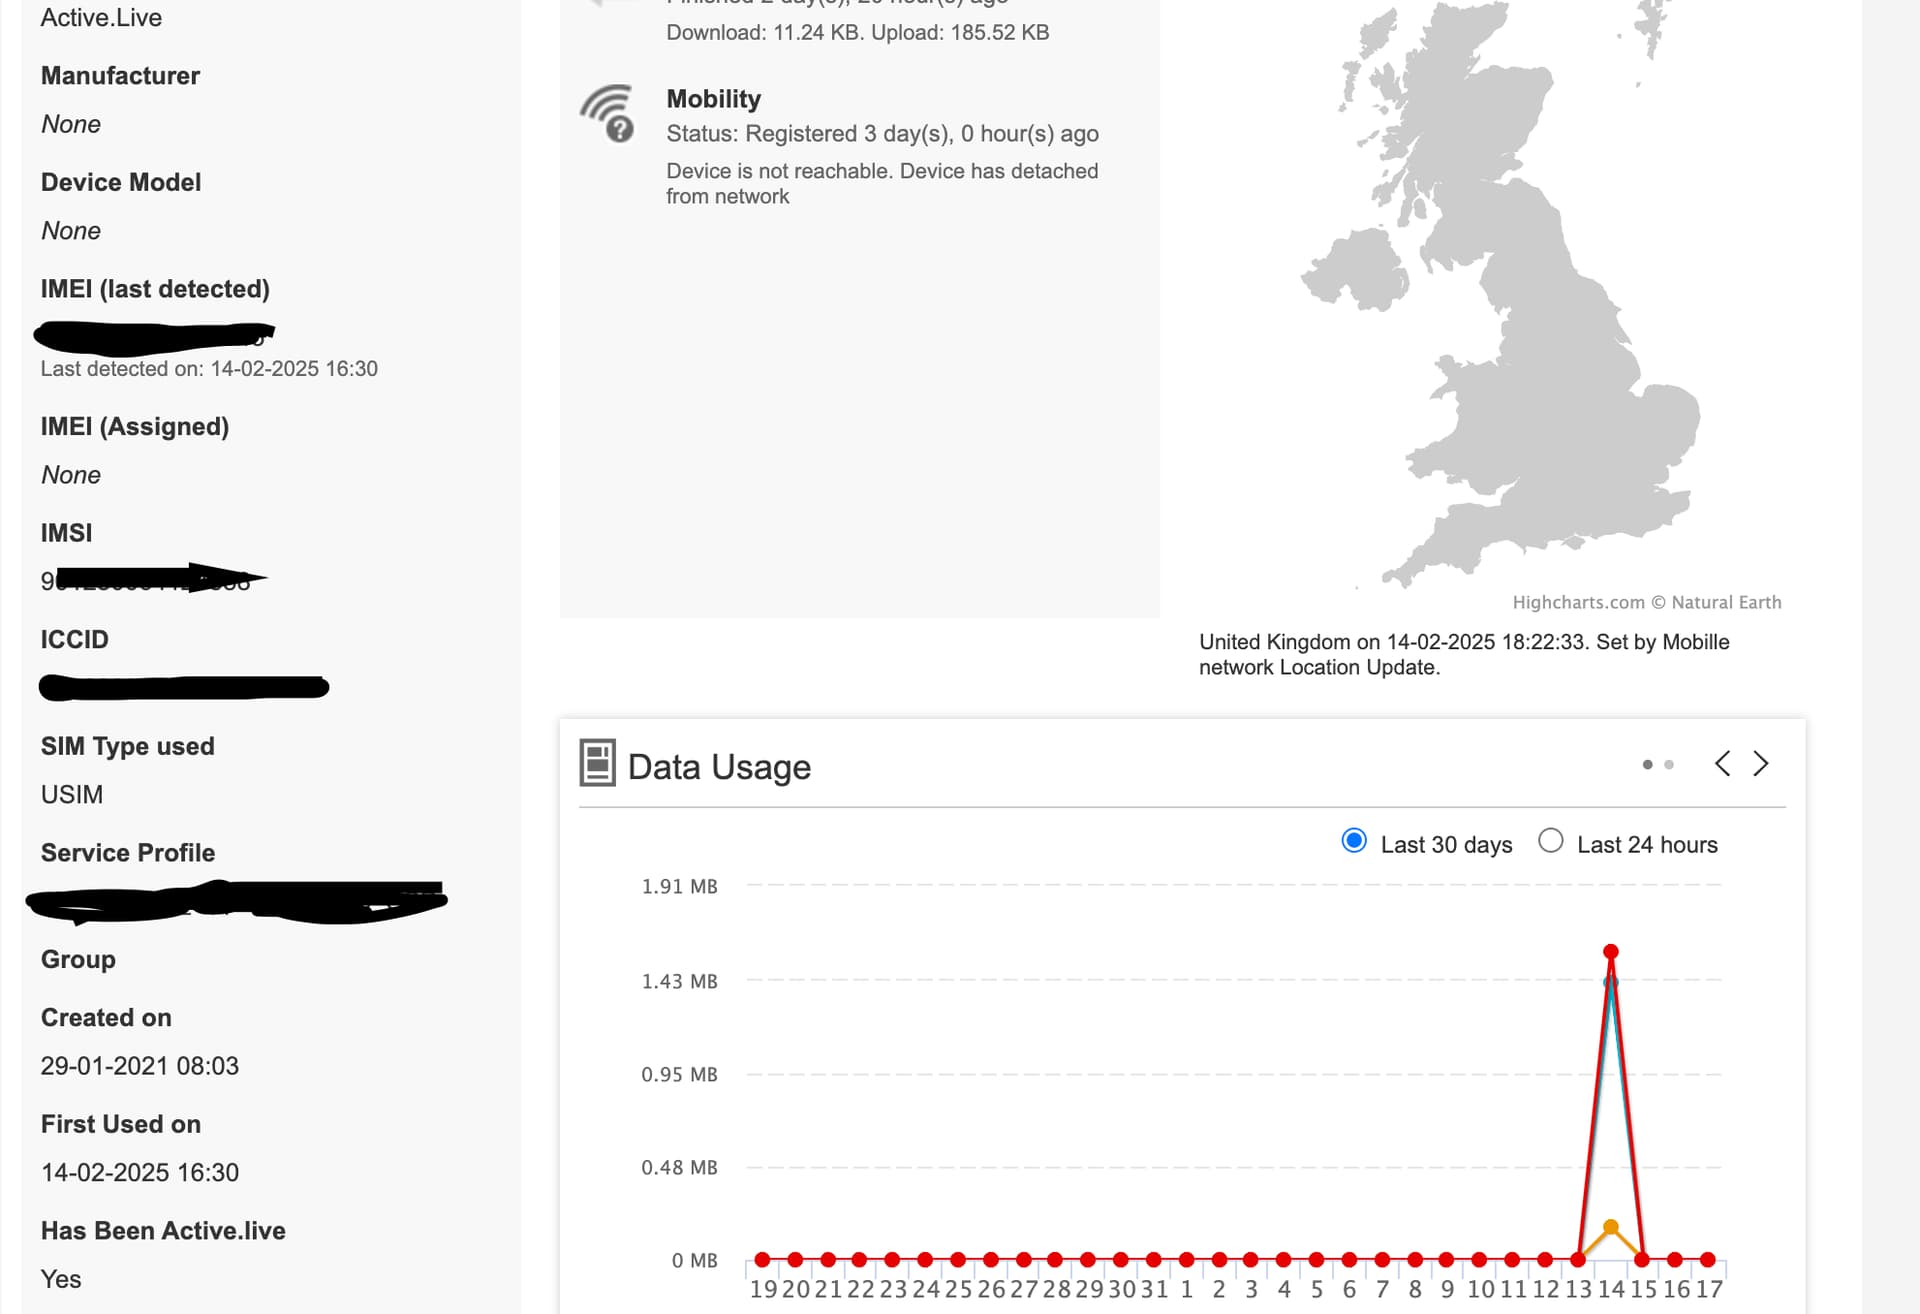Select the first carousel page dot

click(1647, 765)
